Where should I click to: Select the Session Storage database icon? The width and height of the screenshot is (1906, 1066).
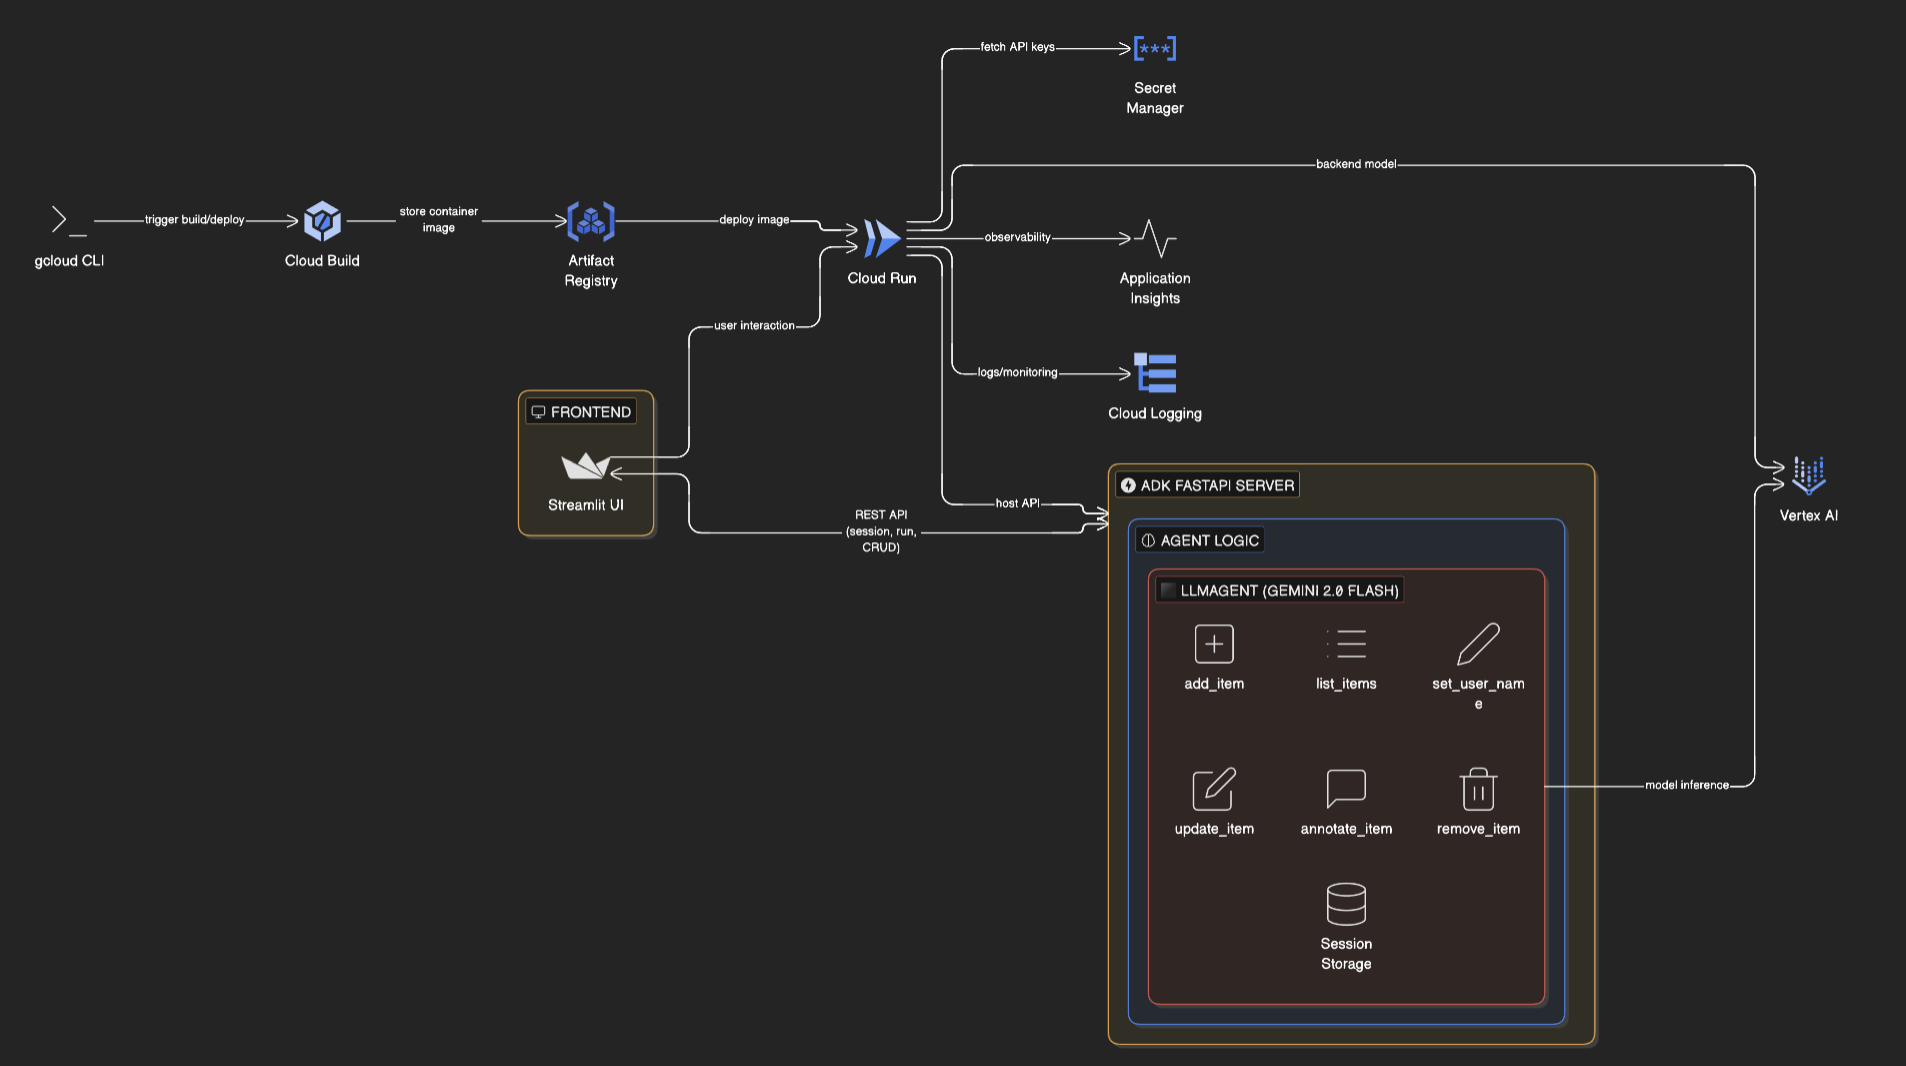[x=1346, y=904]
